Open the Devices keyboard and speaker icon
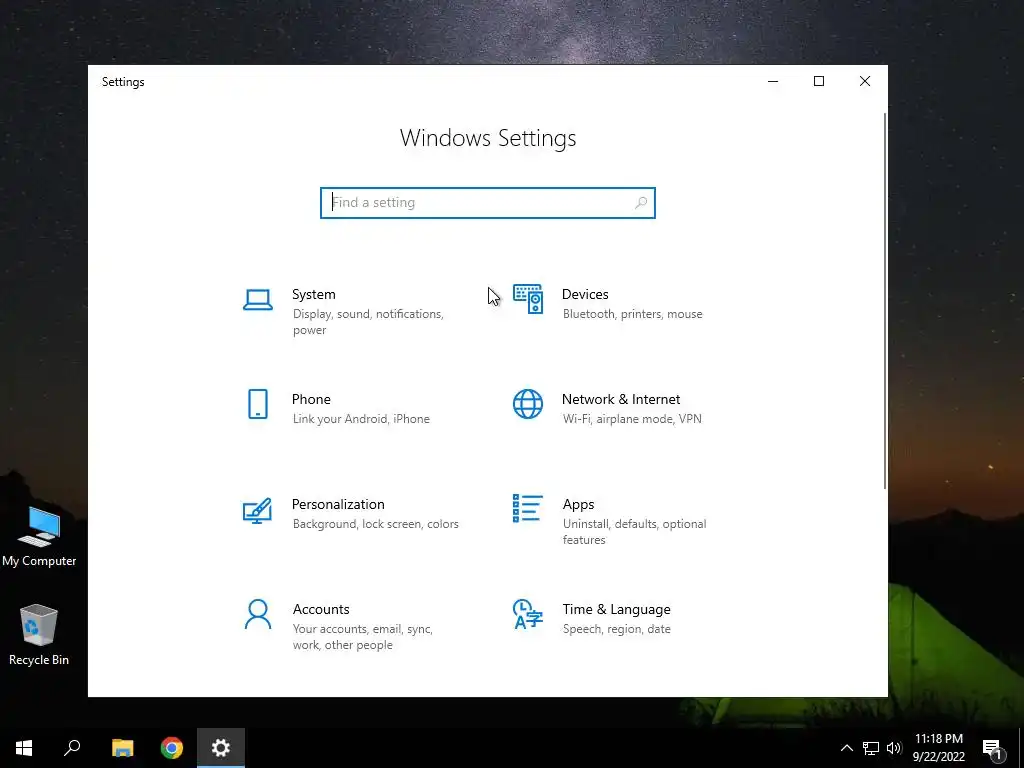Screen dimensions: 1024x768 528,299
